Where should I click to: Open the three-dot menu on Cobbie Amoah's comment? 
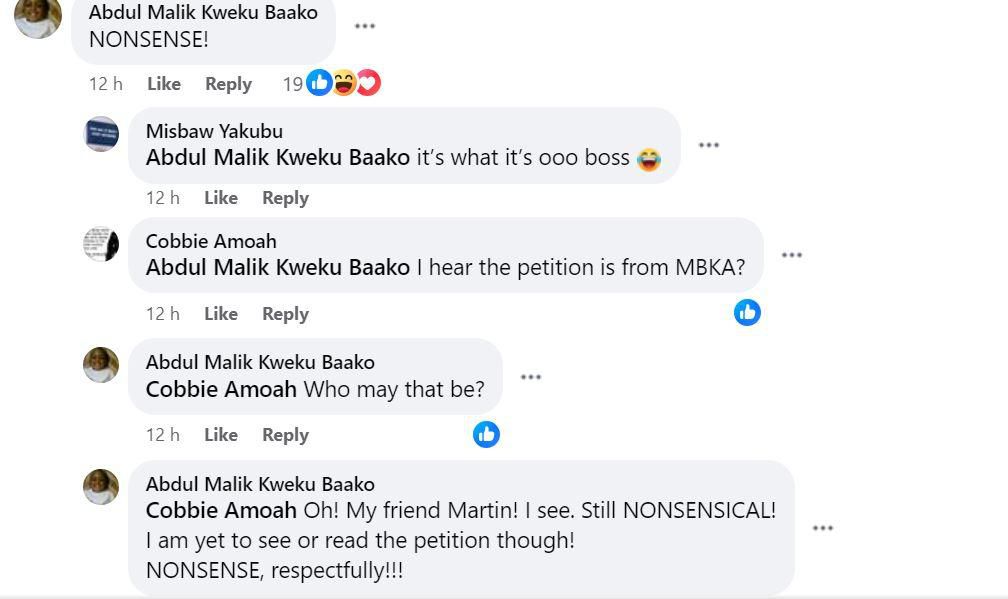[792, 255]
